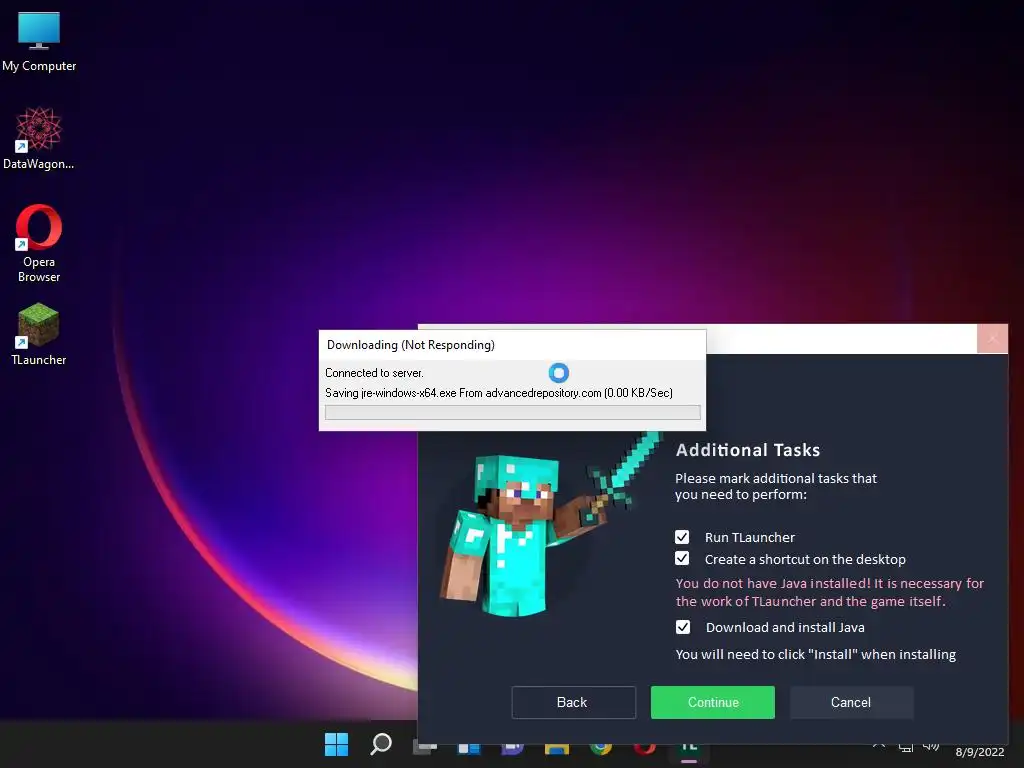Viewport: 1024px width, 768px height.
Task: Open the My Computer desktop icon
Action: pyautogui.click(x=39, y=40)
